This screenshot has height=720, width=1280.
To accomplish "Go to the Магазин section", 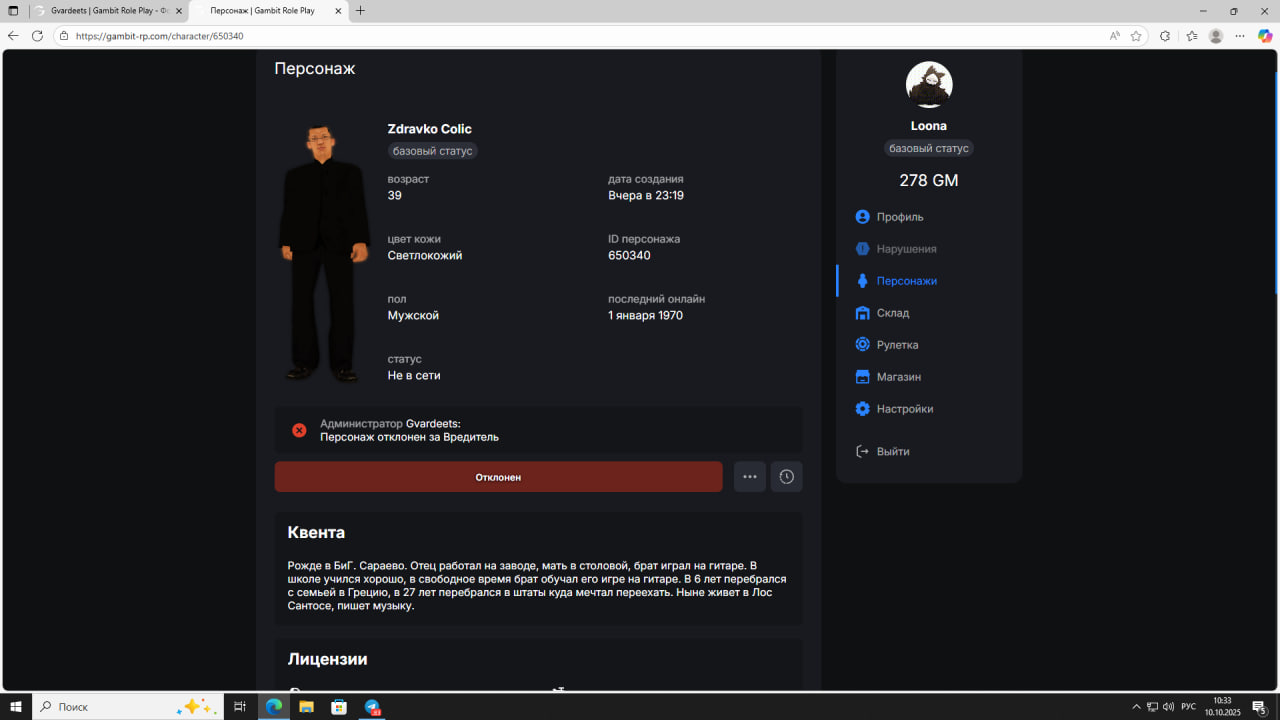I will 898,377.
